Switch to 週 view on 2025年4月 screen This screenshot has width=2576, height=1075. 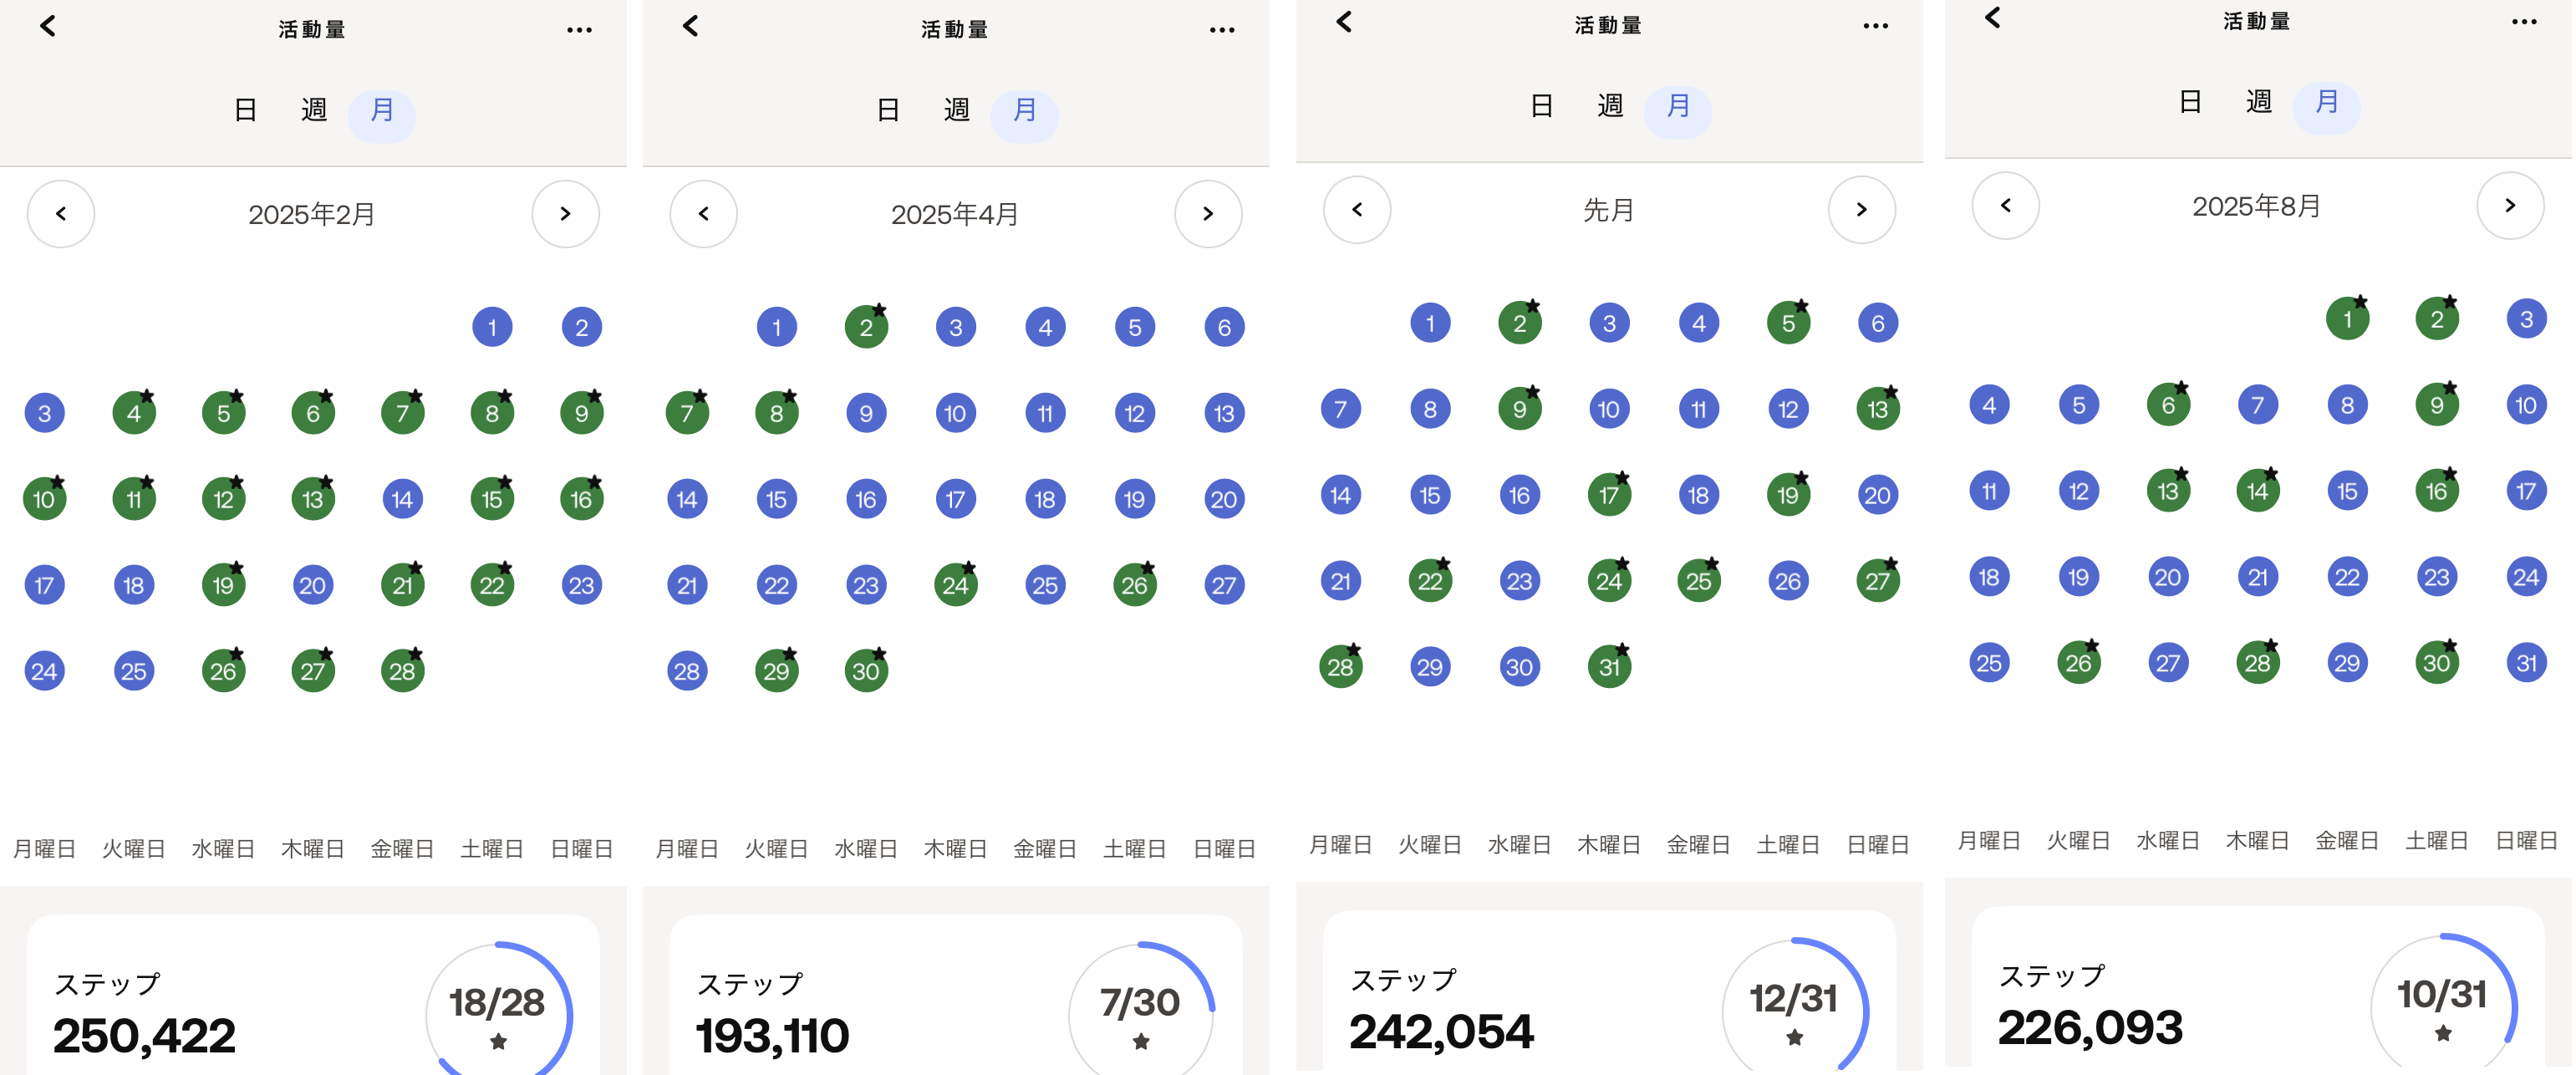pyautogui.click(x=957, y=110)
